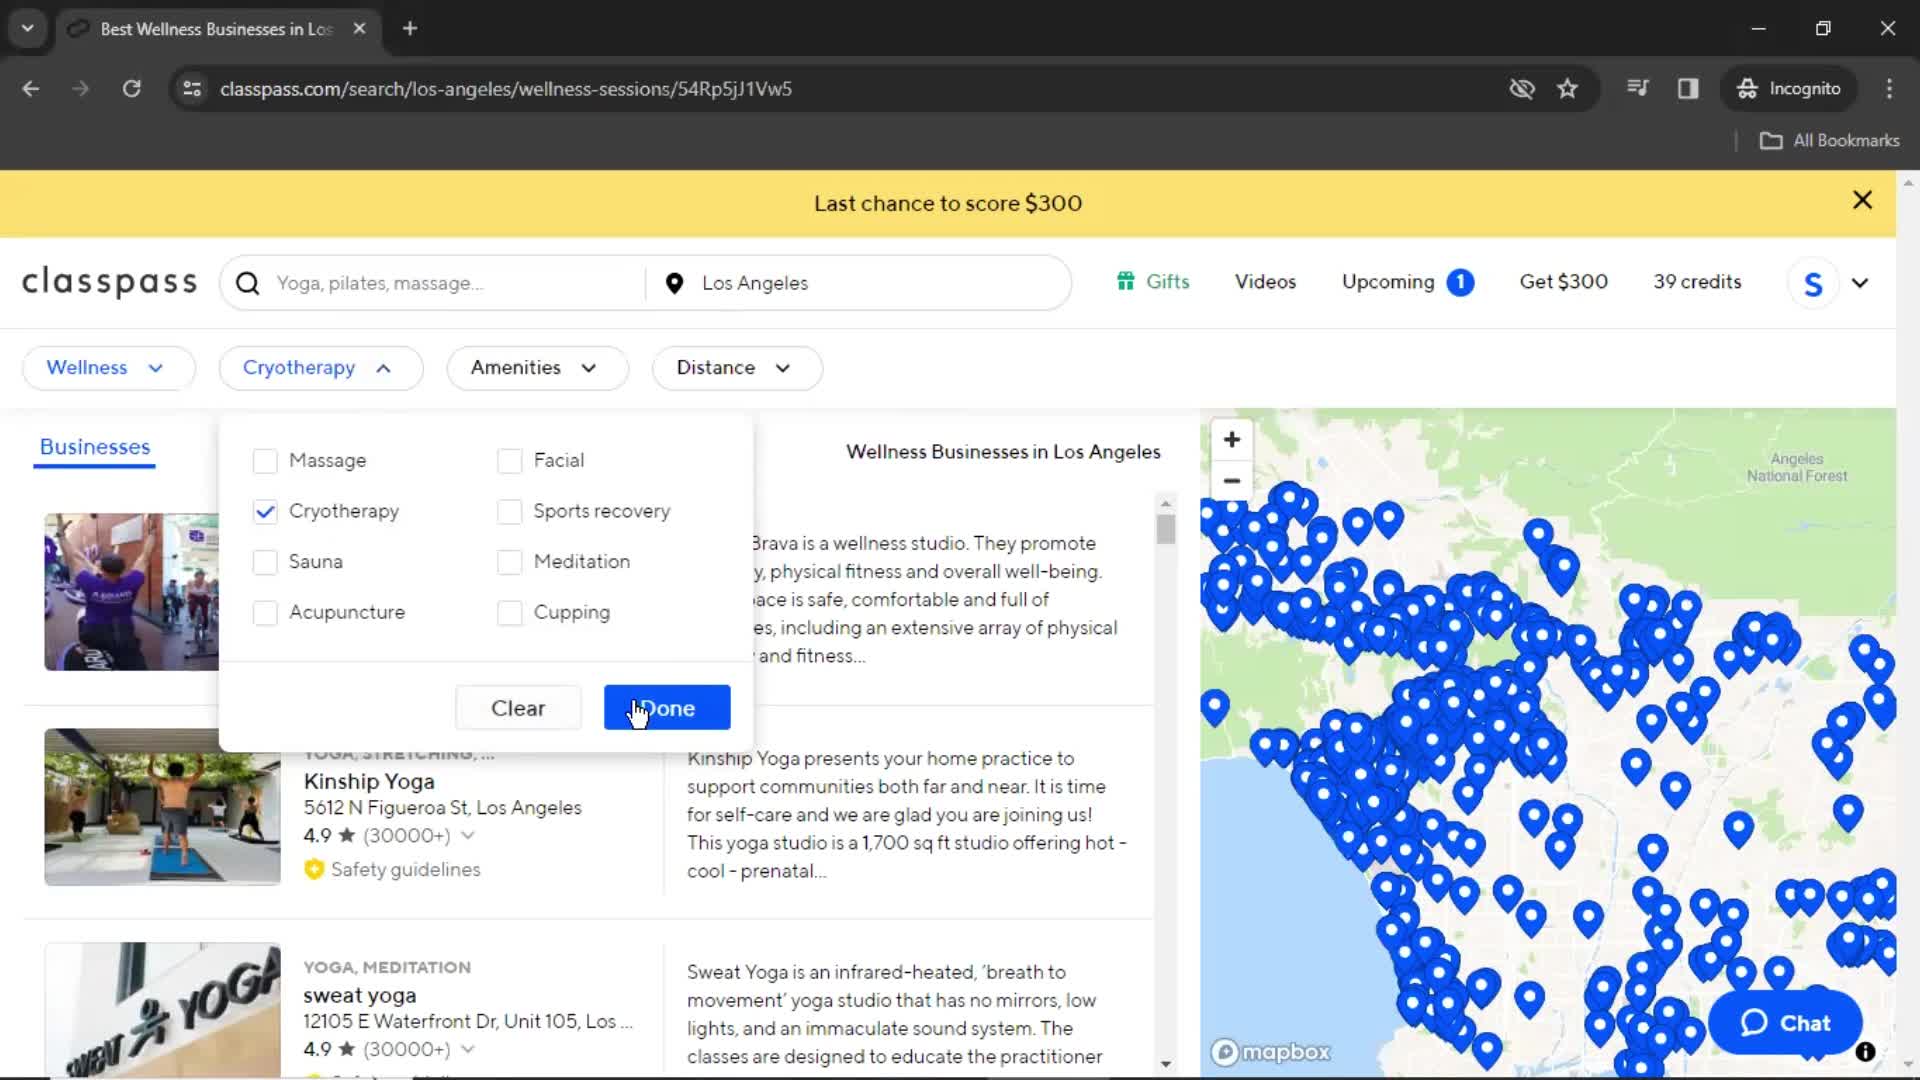Screen dimensions: 1920x1080
Task: Collapse the Cryotherapy filter dropdown
Action: [320, 368]
